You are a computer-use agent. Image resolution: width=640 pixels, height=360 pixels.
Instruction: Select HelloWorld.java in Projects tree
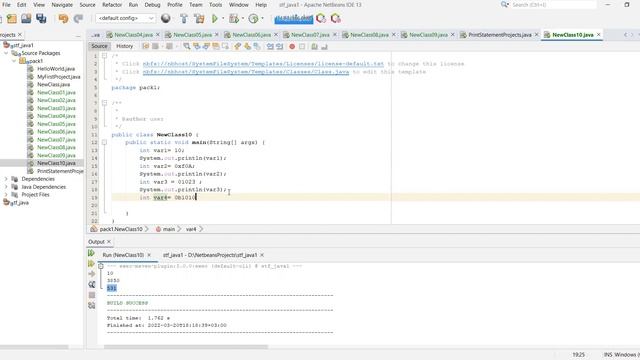tap(56, 69)
